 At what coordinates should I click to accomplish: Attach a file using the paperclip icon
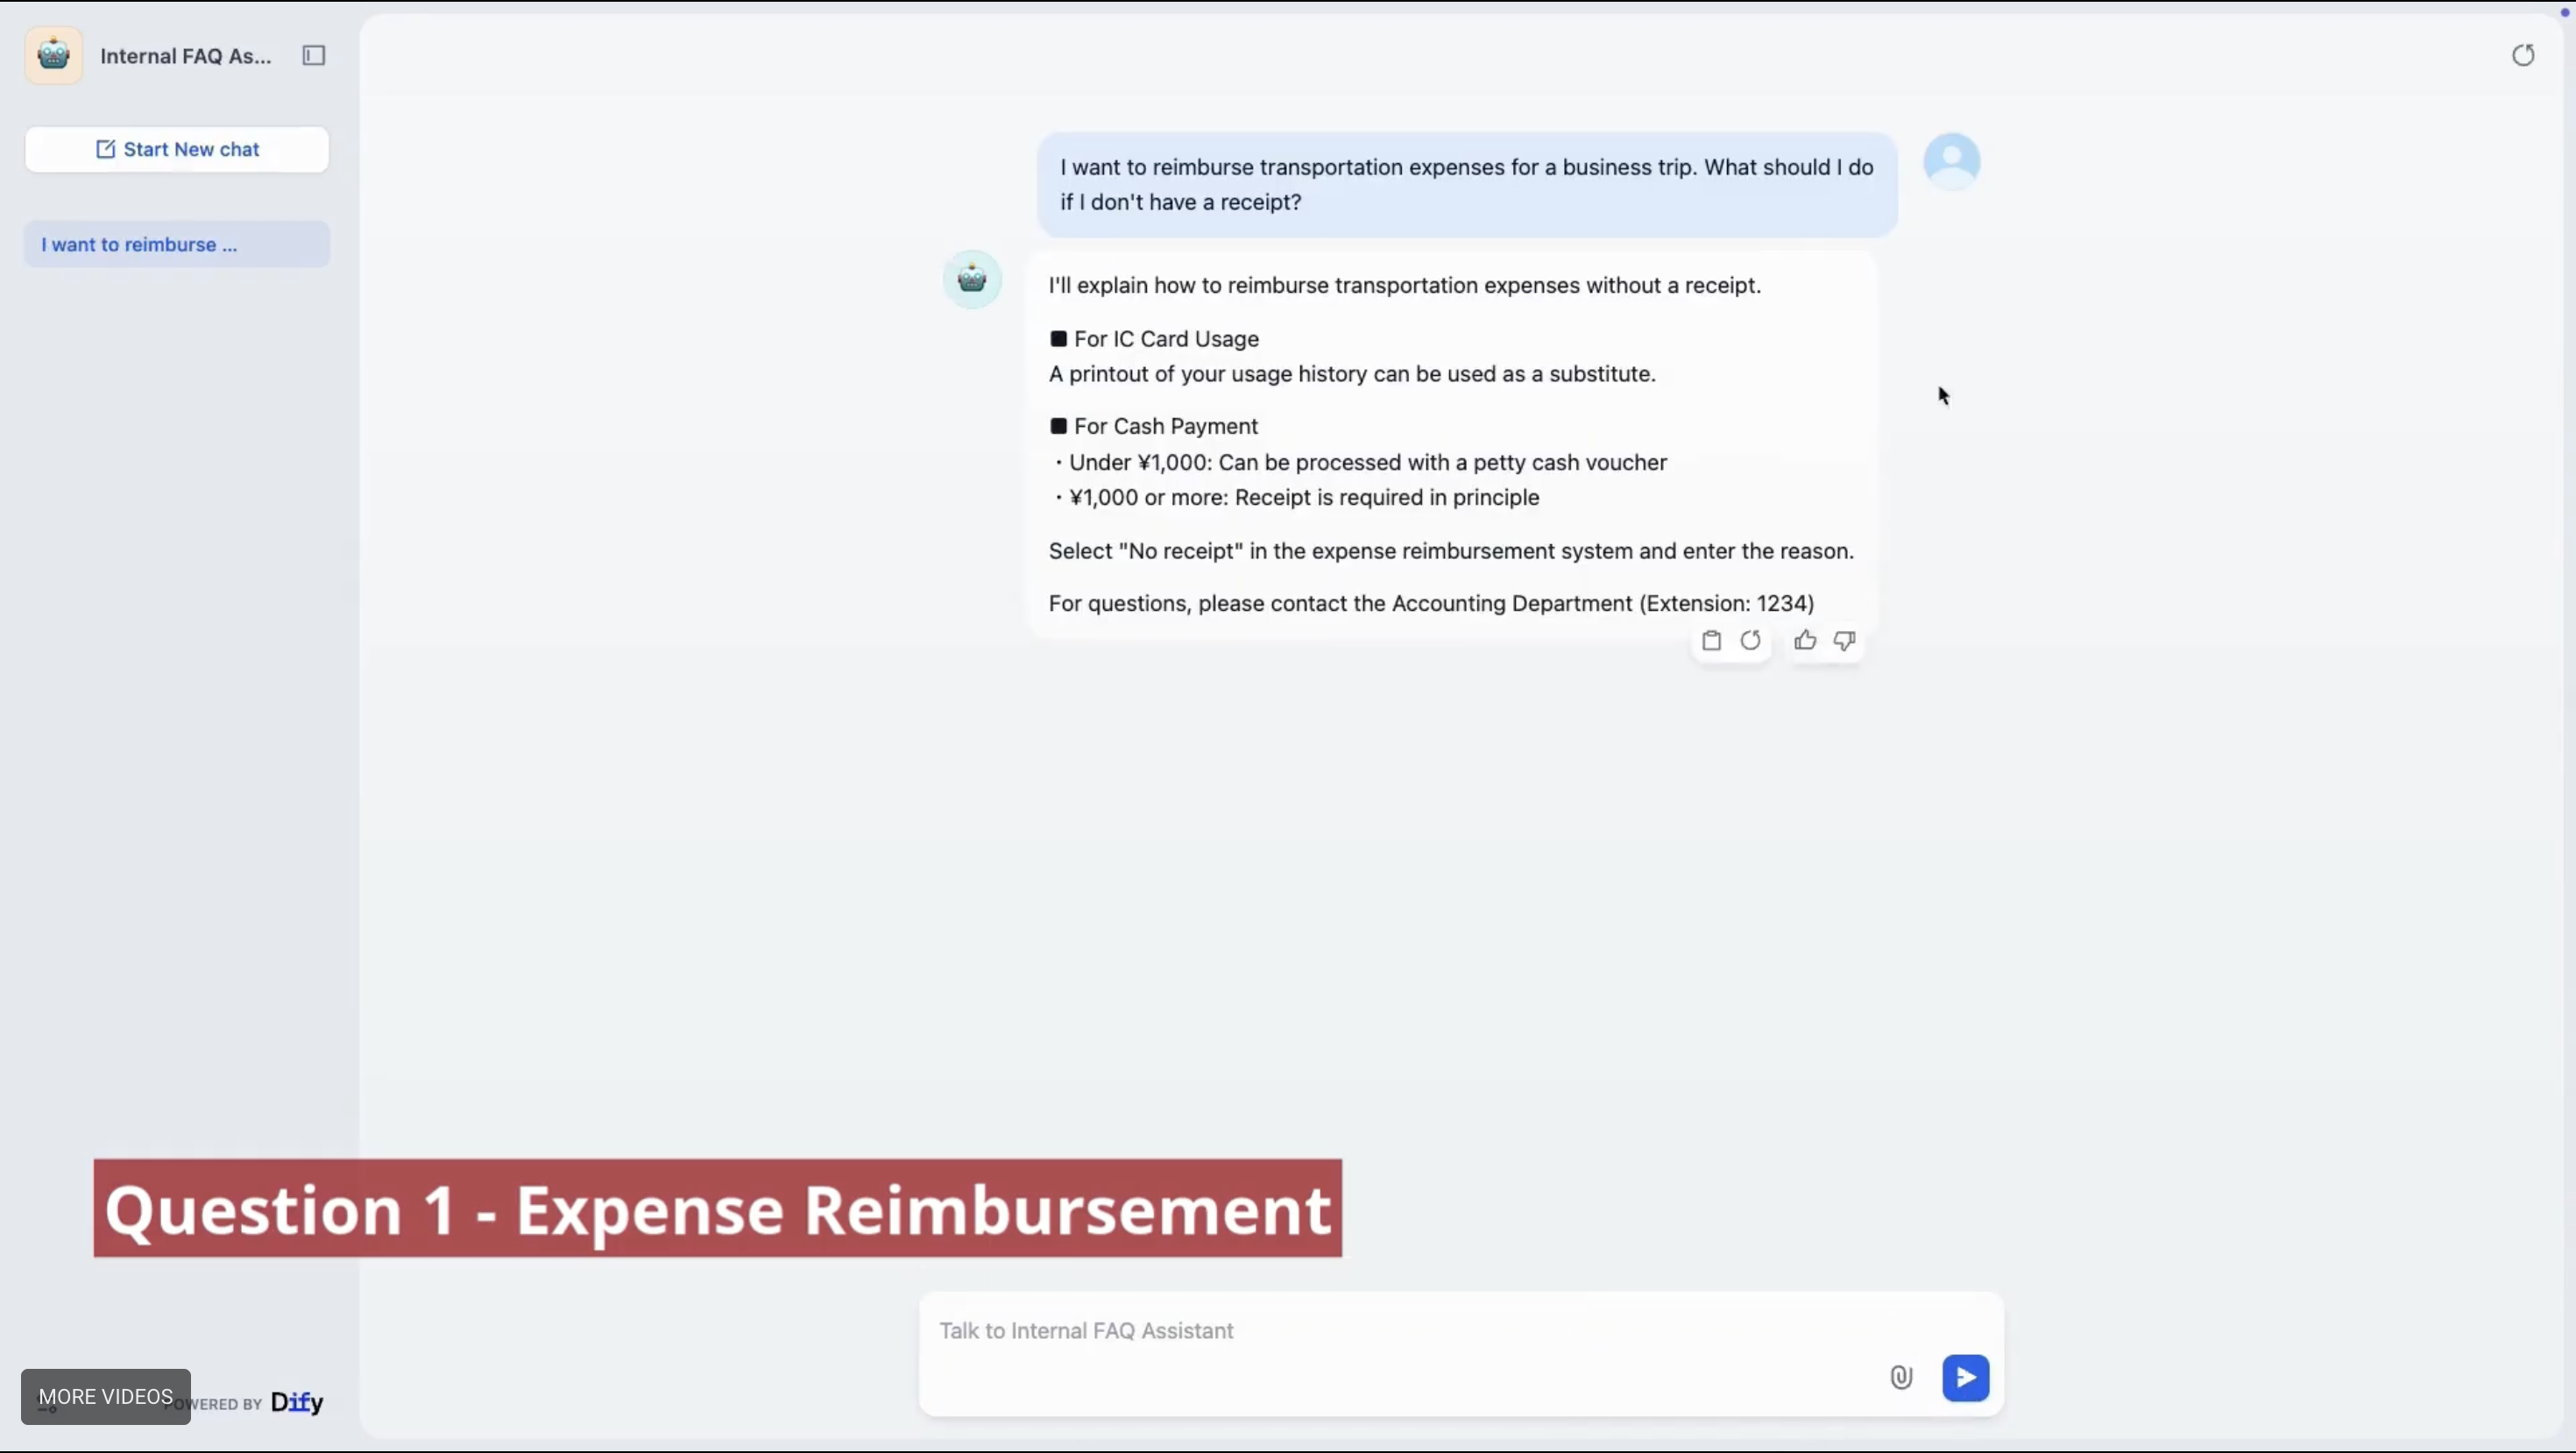pyautogui.click(x=1901, y=1377)
